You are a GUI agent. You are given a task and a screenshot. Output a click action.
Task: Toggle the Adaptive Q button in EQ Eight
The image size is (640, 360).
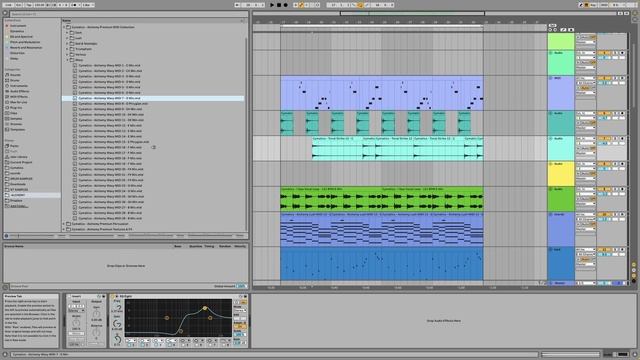240,326
